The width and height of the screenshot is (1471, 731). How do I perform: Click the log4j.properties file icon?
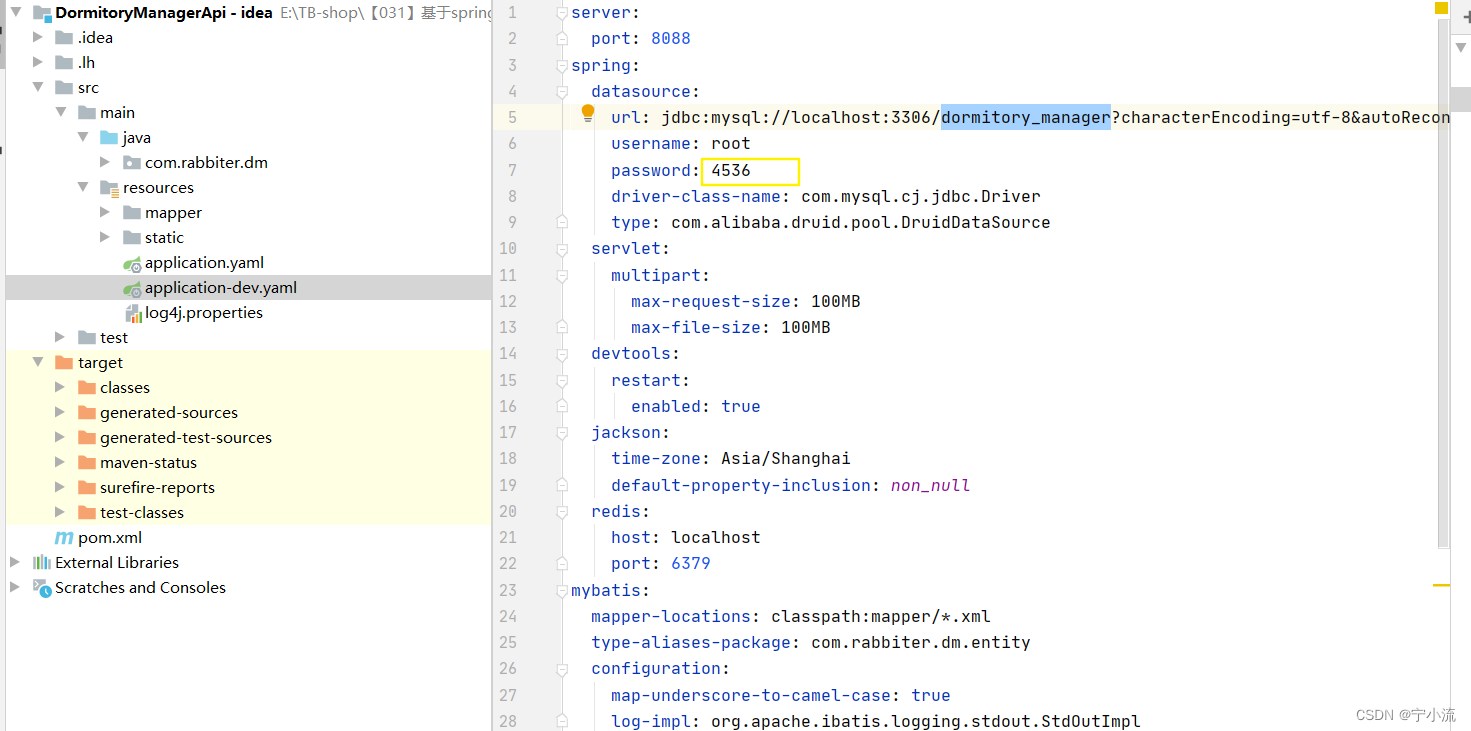pos(133,313)
